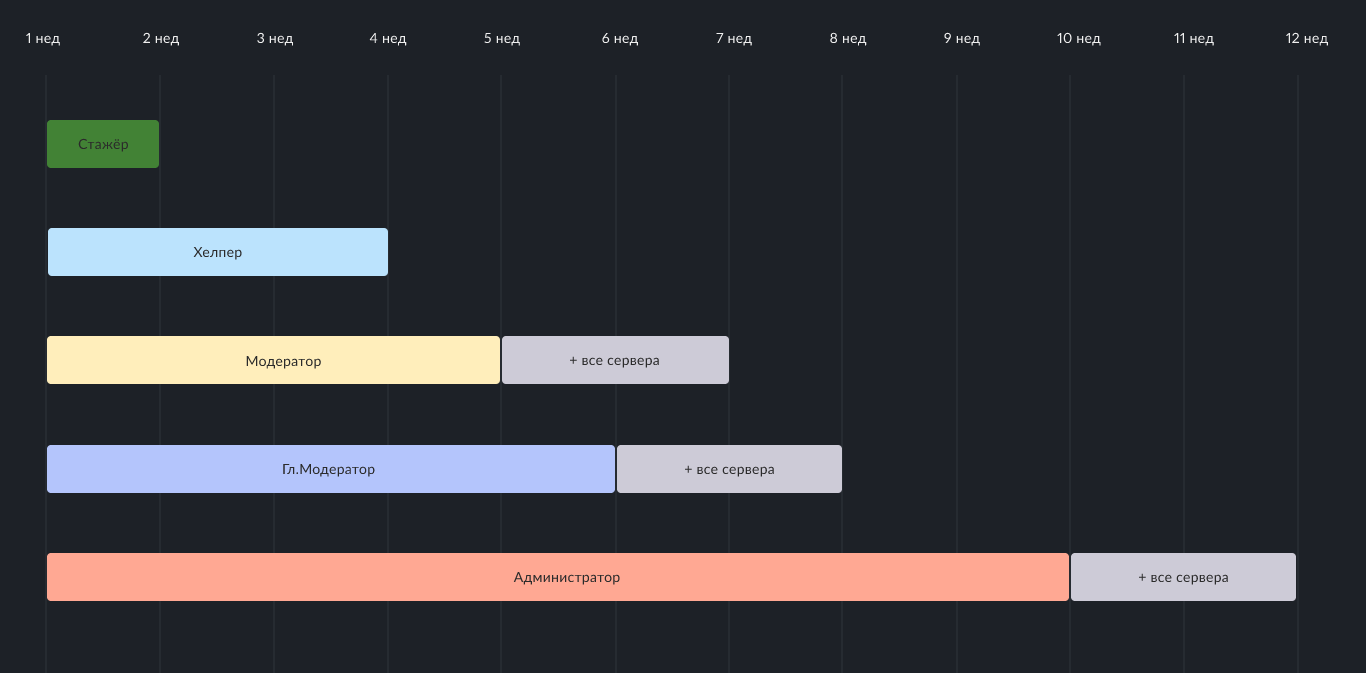This screenshot has width=1366, height=673.
Task: Select the '8 нед' header label
Action: point(847,39)
